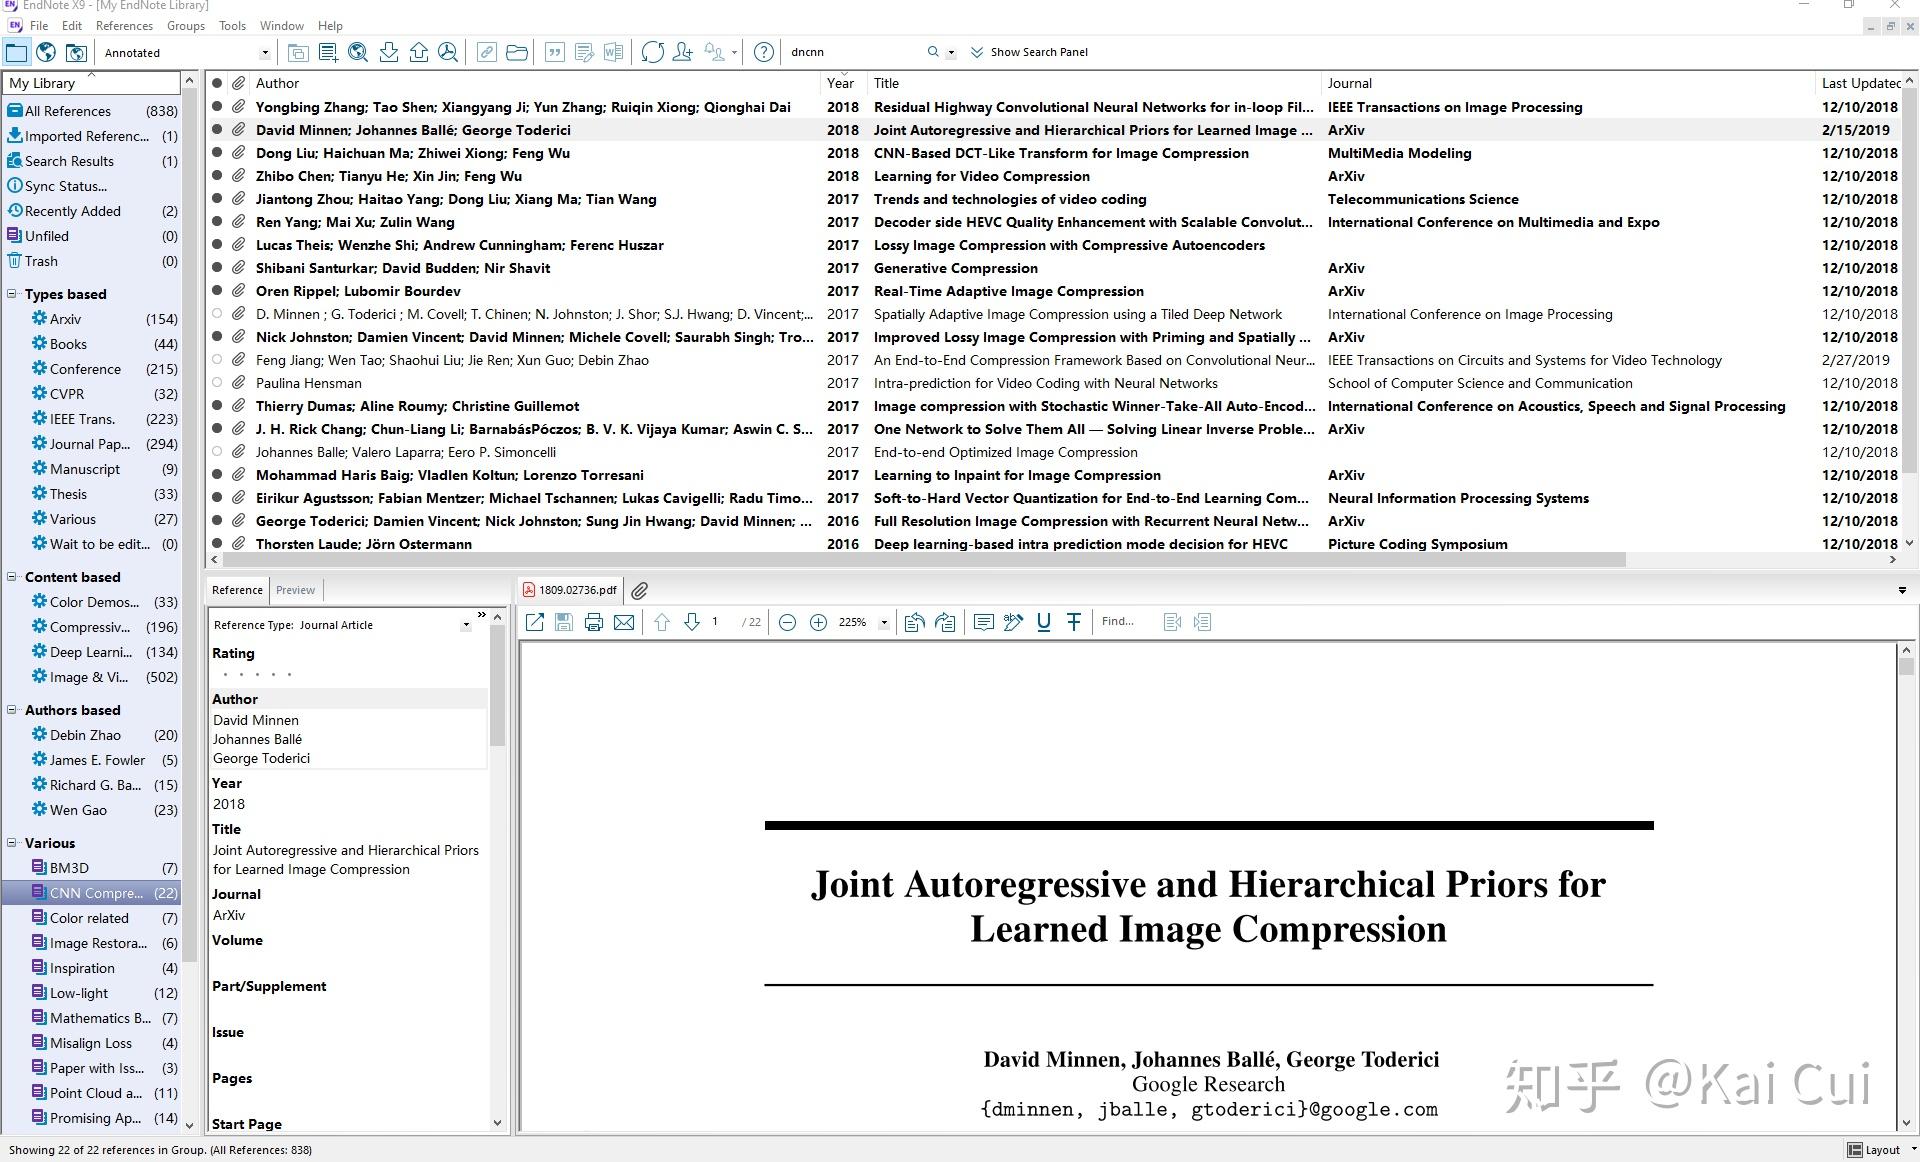The width and height of the screenshot is (1920, 1162).
Task: Open the PDF in an external window
Action: pyautogui.click(x=535, y=622)
